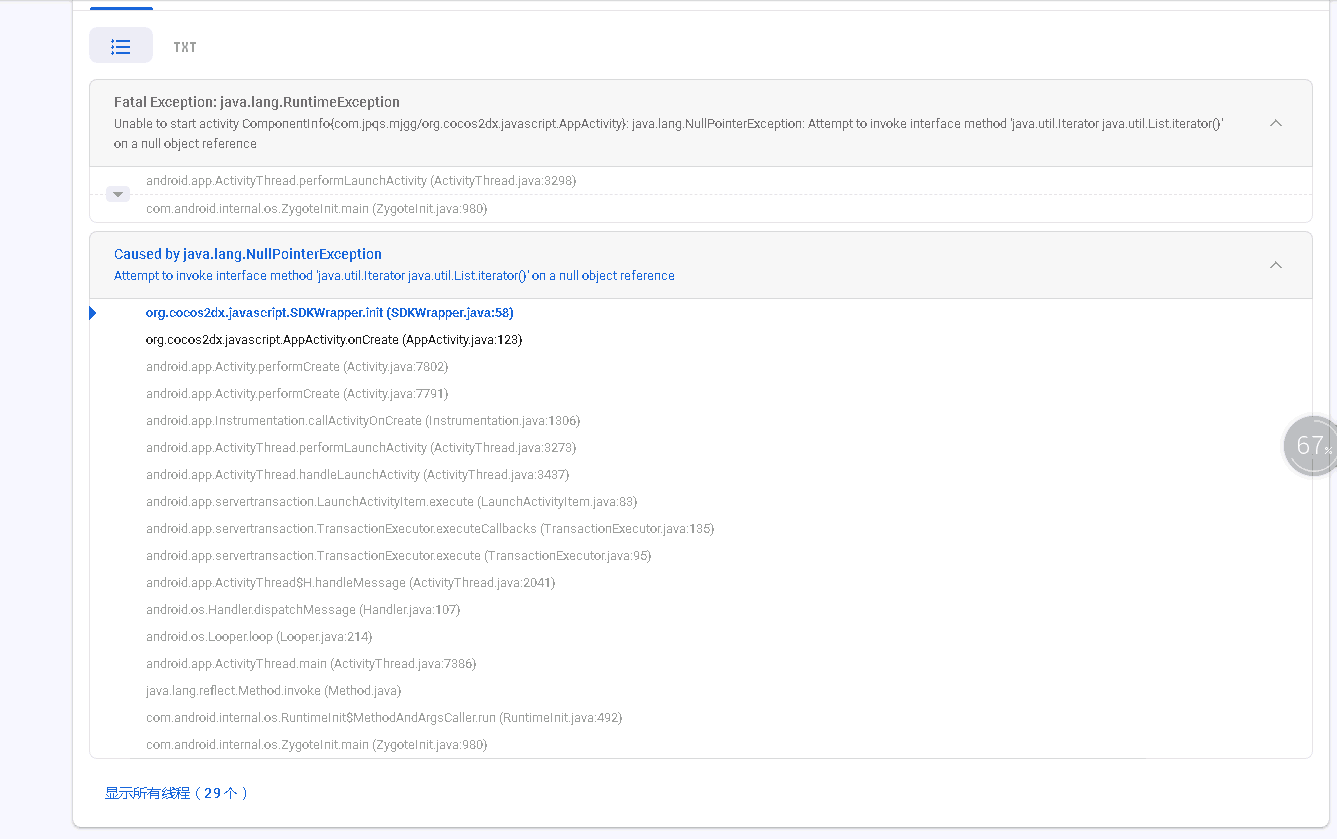Viewport: 1337px width, 839px height.
Task: Collapse the Caused by NullPointerException chevron
Action: click(x=1275, y=265)
